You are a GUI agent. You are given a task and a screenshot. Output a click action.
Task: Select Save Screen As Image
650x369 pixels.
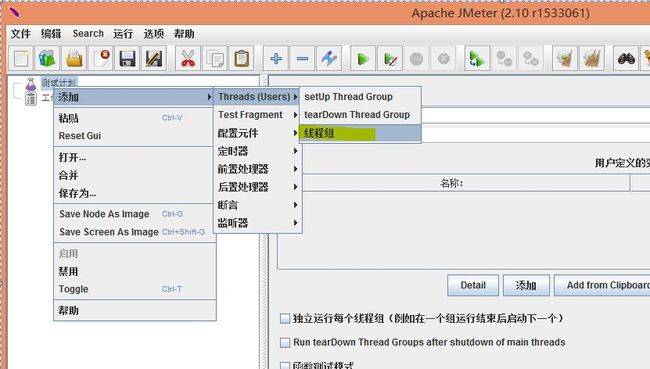click(134, 232)
